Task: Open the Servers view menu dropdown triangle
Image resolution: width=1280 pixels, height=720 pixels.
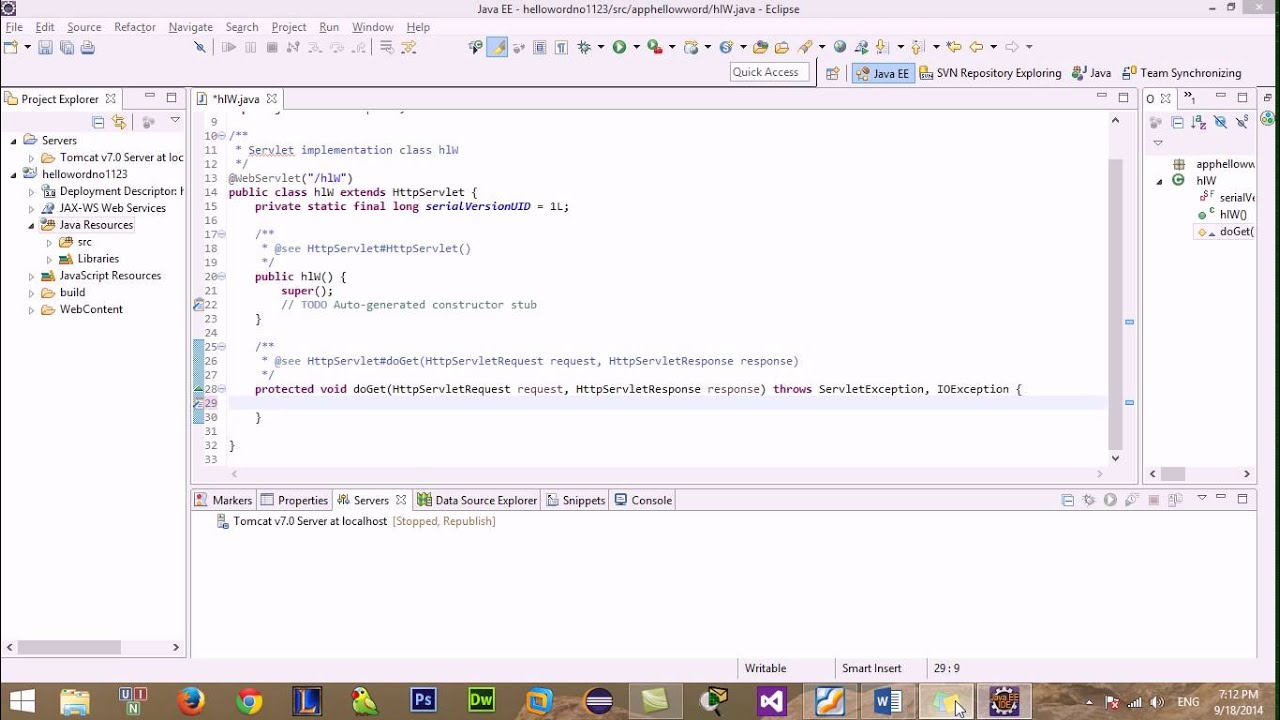Action: coord(1202,499)
